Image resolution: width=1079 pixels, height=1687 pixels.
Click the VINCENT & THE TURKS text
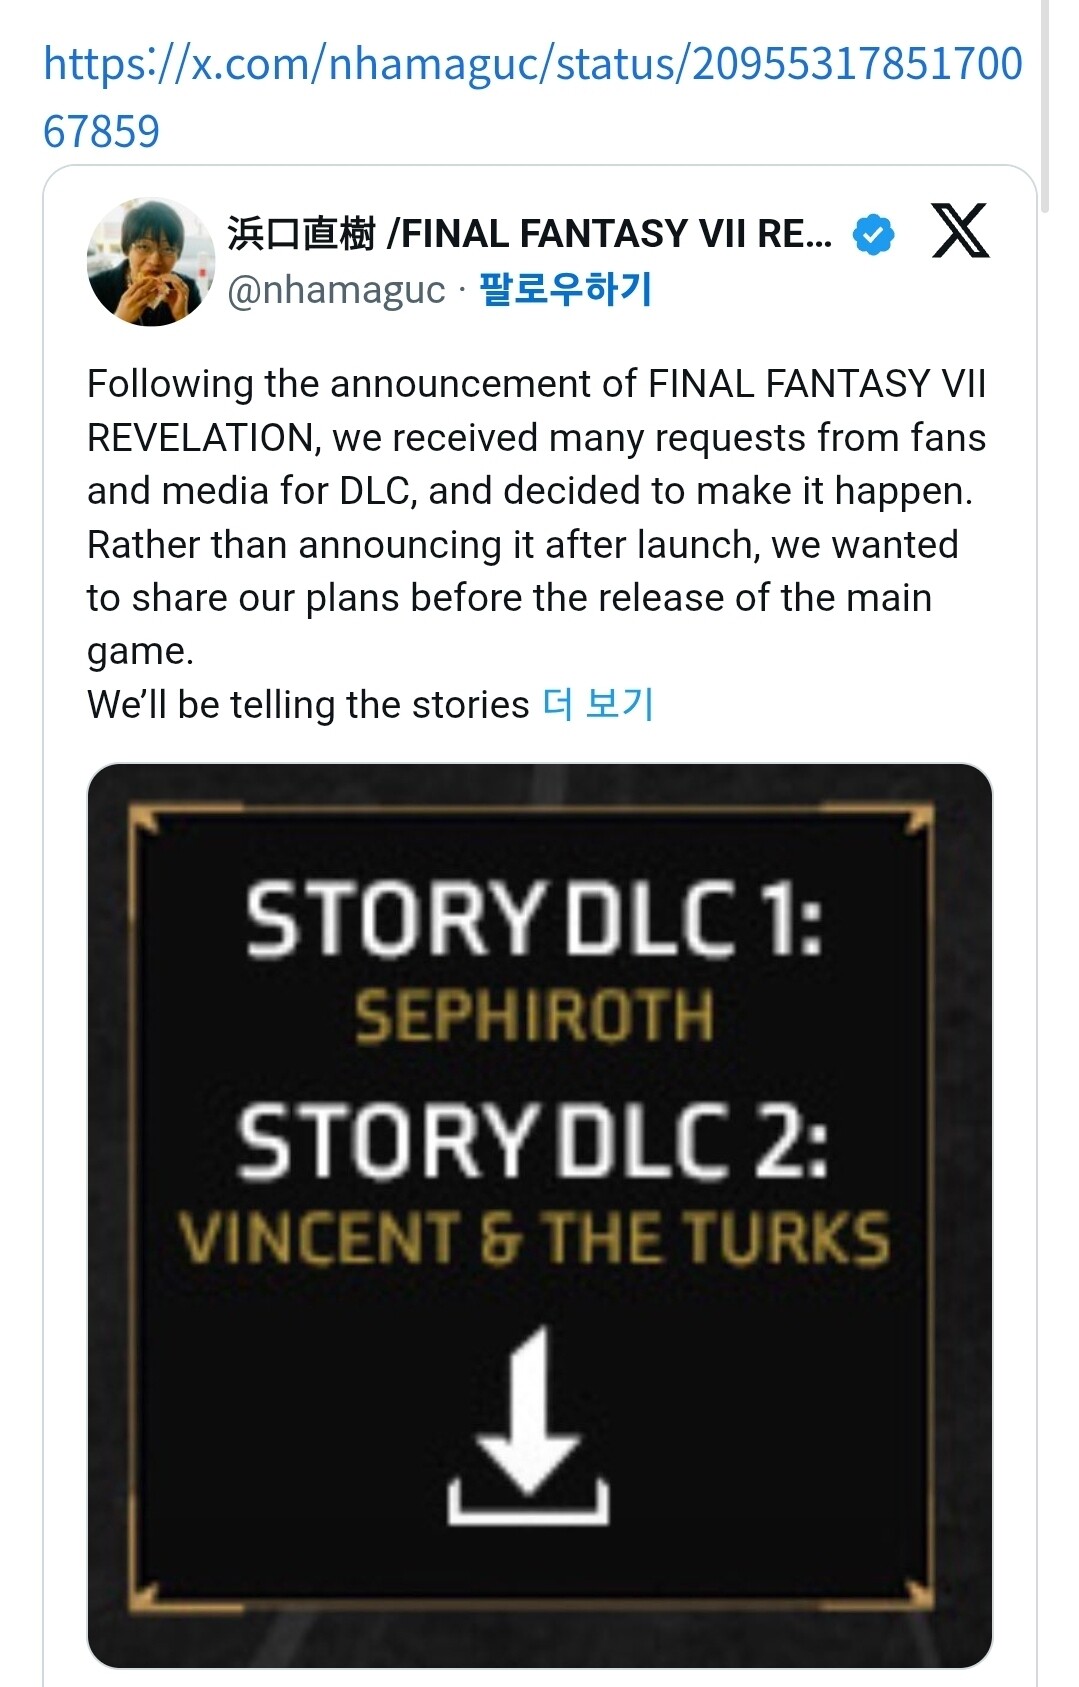point(535,1238)
